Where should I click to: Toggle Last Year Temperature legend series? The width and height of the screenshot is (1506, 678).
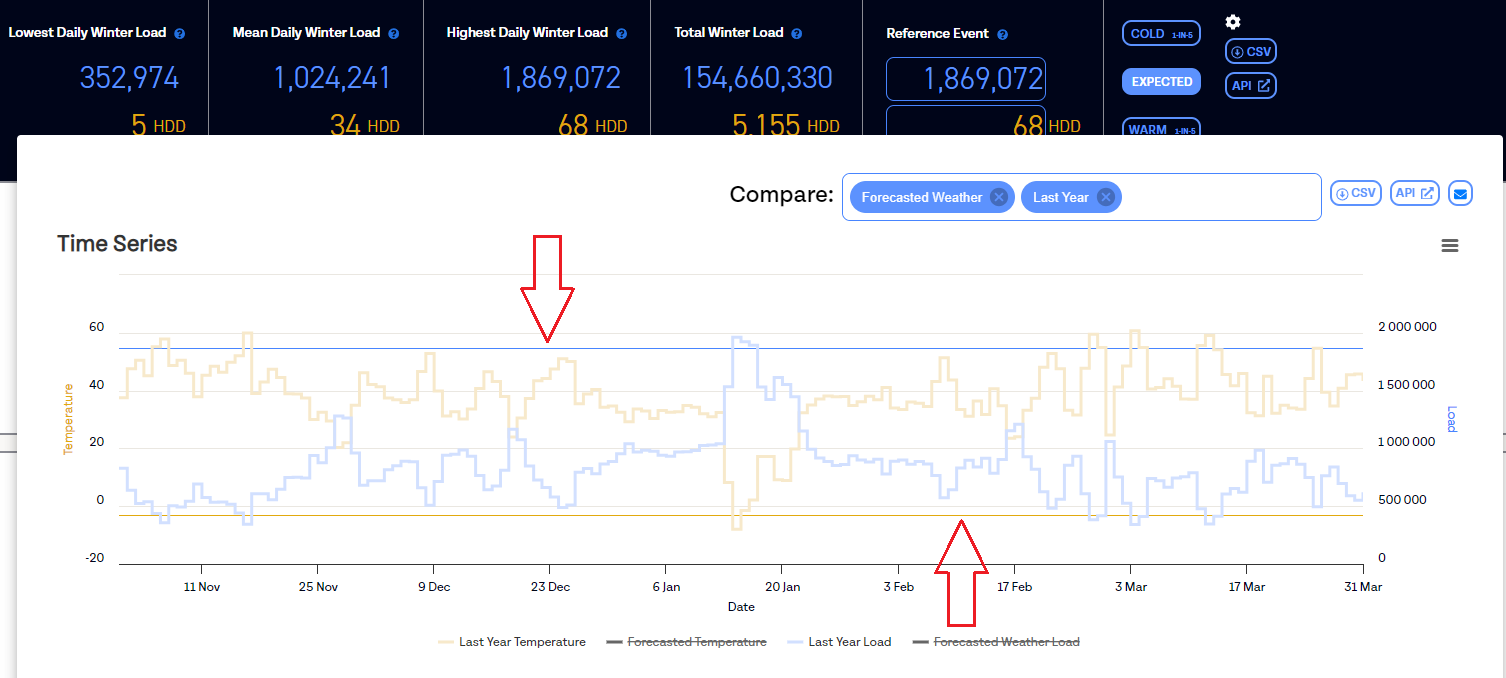coord(512,642)
